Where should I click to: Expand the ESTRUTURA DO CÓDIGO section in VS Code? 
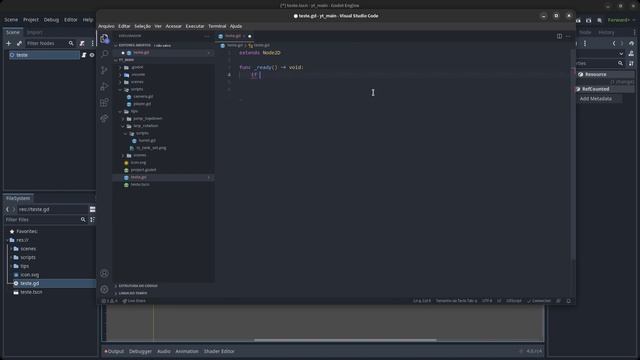(138, 286)
